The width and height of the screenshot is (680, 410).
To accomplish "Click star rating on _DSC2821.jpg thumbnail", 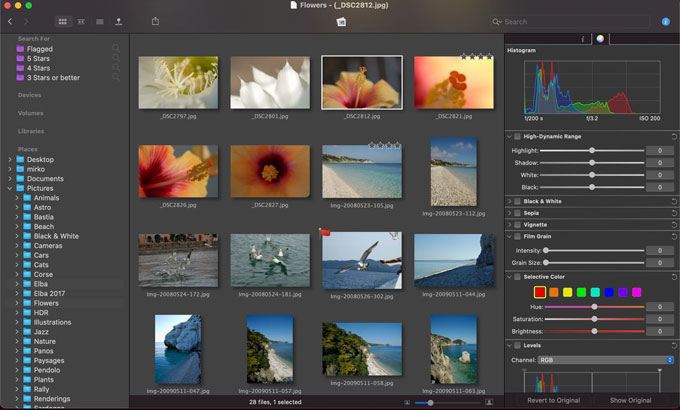I will (x=477, y=56).
